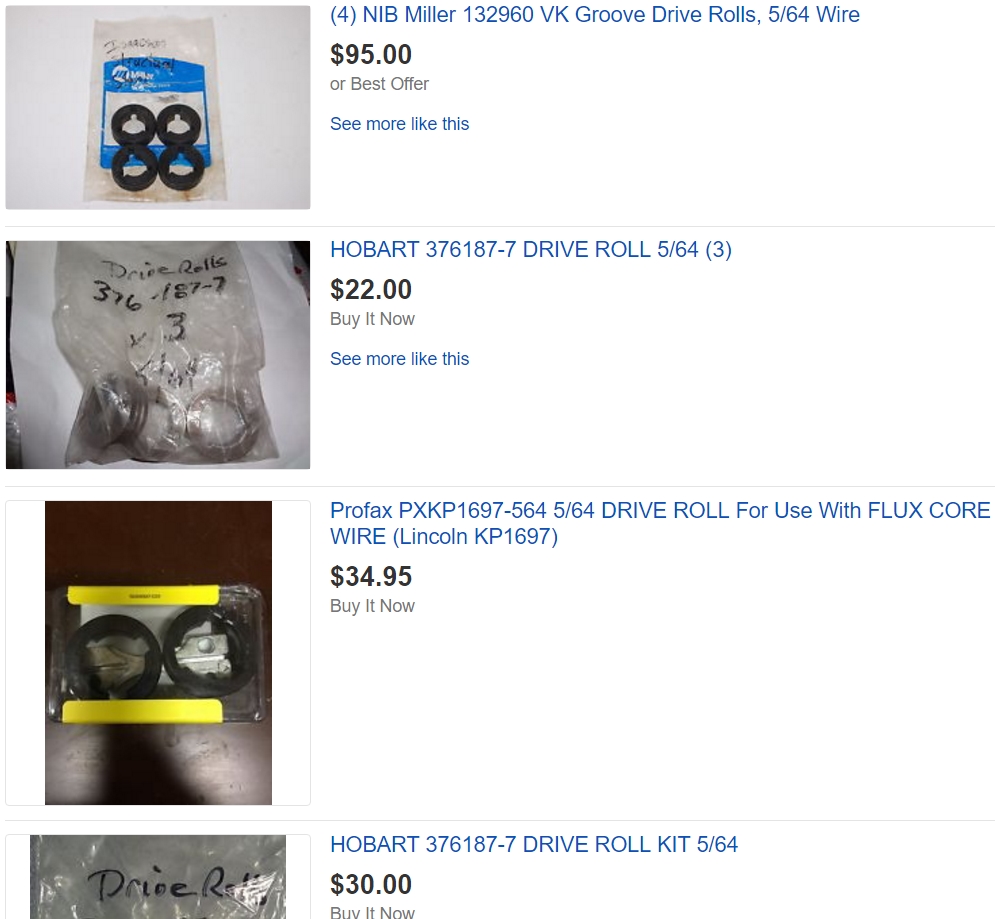Click the $30.00 price

click(x=371, y=885)
